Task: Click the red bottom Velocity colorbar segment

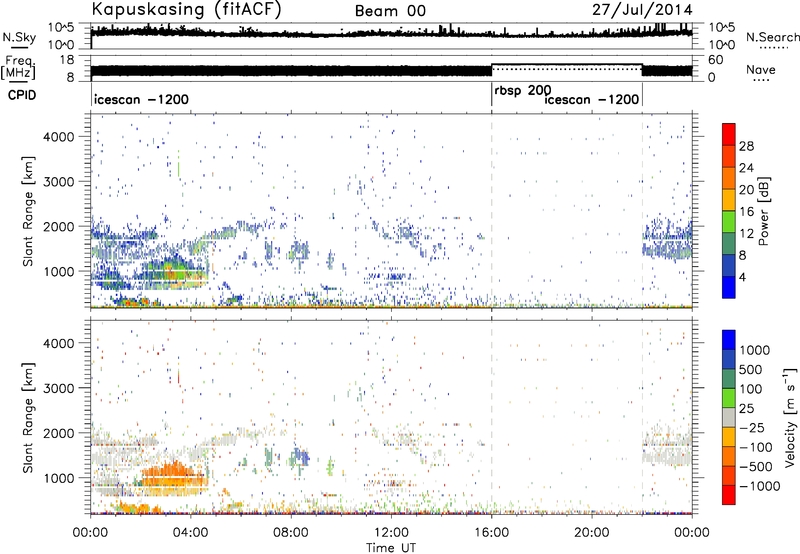Action: [729, 495]
